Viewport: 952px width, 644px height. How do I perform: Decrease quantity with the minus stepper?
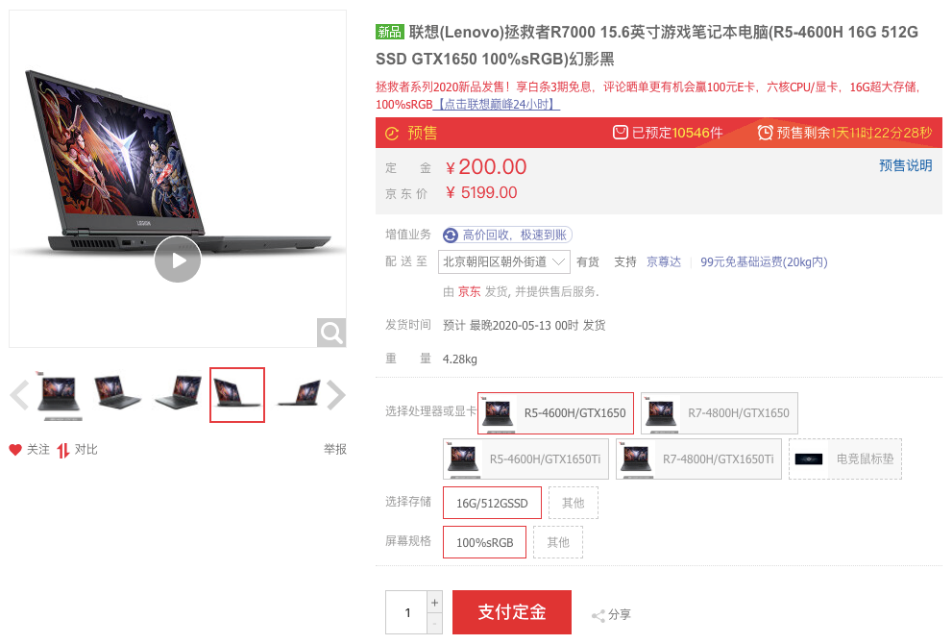[x=435, y=624]
